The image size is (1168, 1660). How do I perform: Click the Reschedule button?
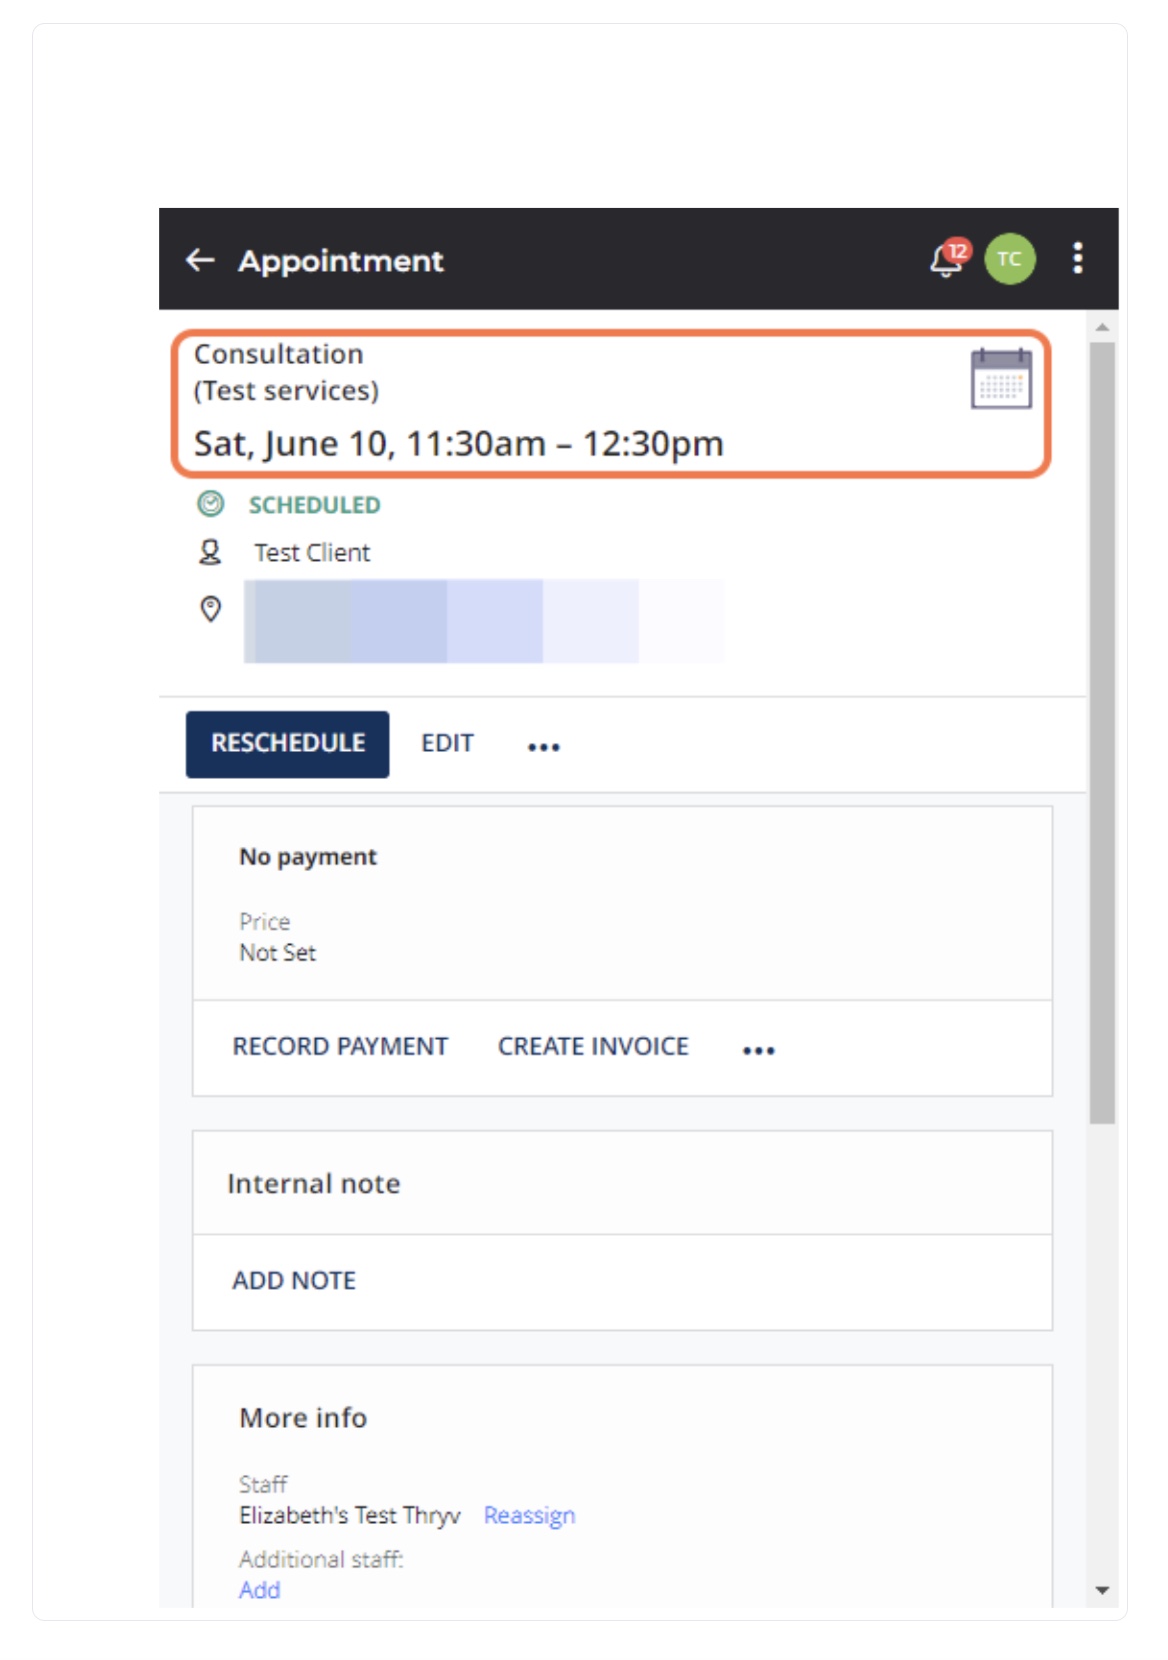click(x=287, y=743)
